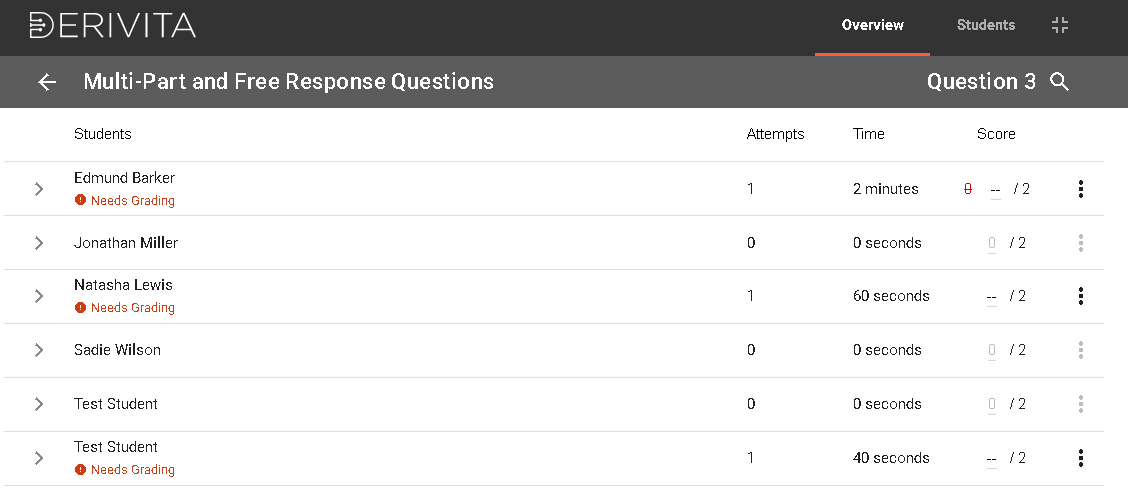Screen dimensions: 1128x489
Task: Expand Edmund Barker's row
Action: tap(39, 189)
